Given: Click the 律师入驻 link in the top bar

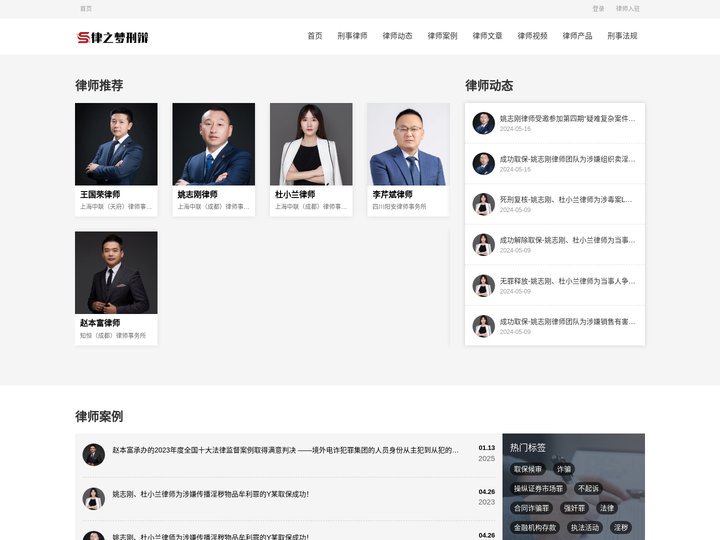Looking at the screenshot, I should click(628, 9).
